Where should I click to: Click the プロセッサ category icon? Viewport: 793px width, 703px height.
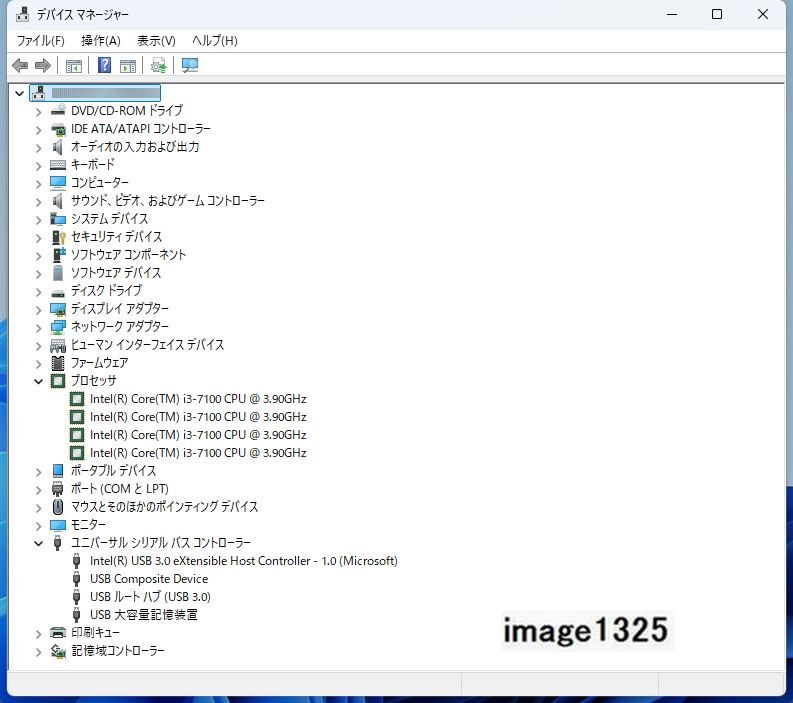pyautogui.click(x=58, y=381)
